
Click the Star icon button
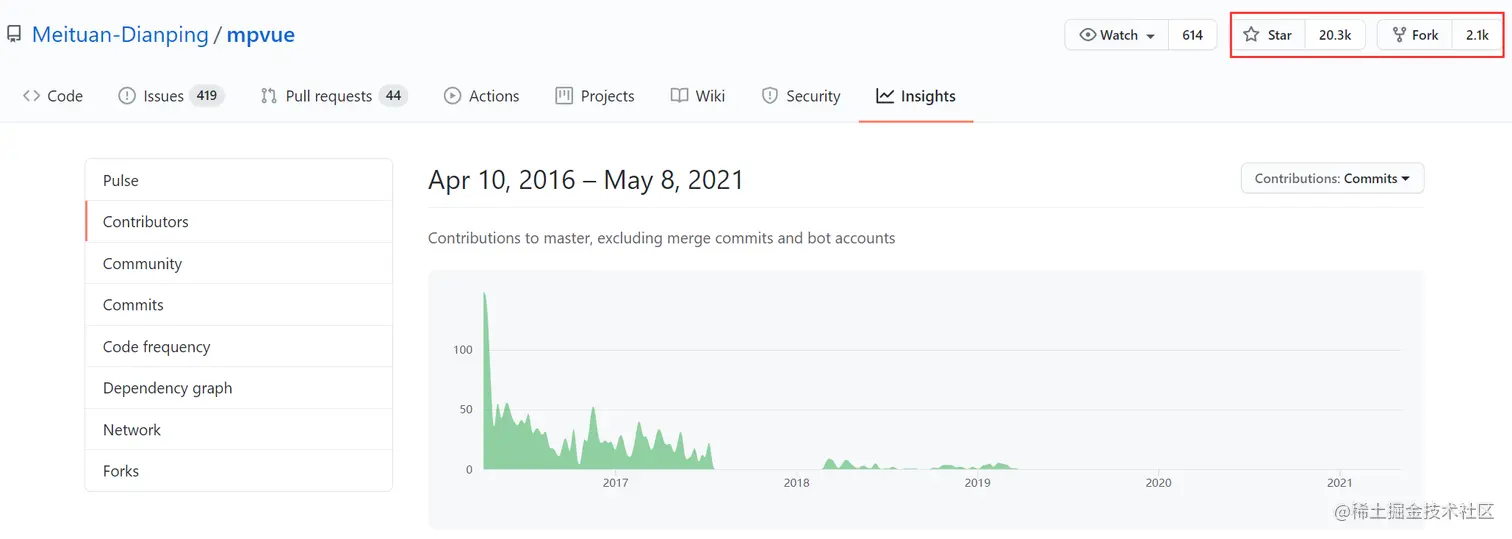(x=1251, y=35)
